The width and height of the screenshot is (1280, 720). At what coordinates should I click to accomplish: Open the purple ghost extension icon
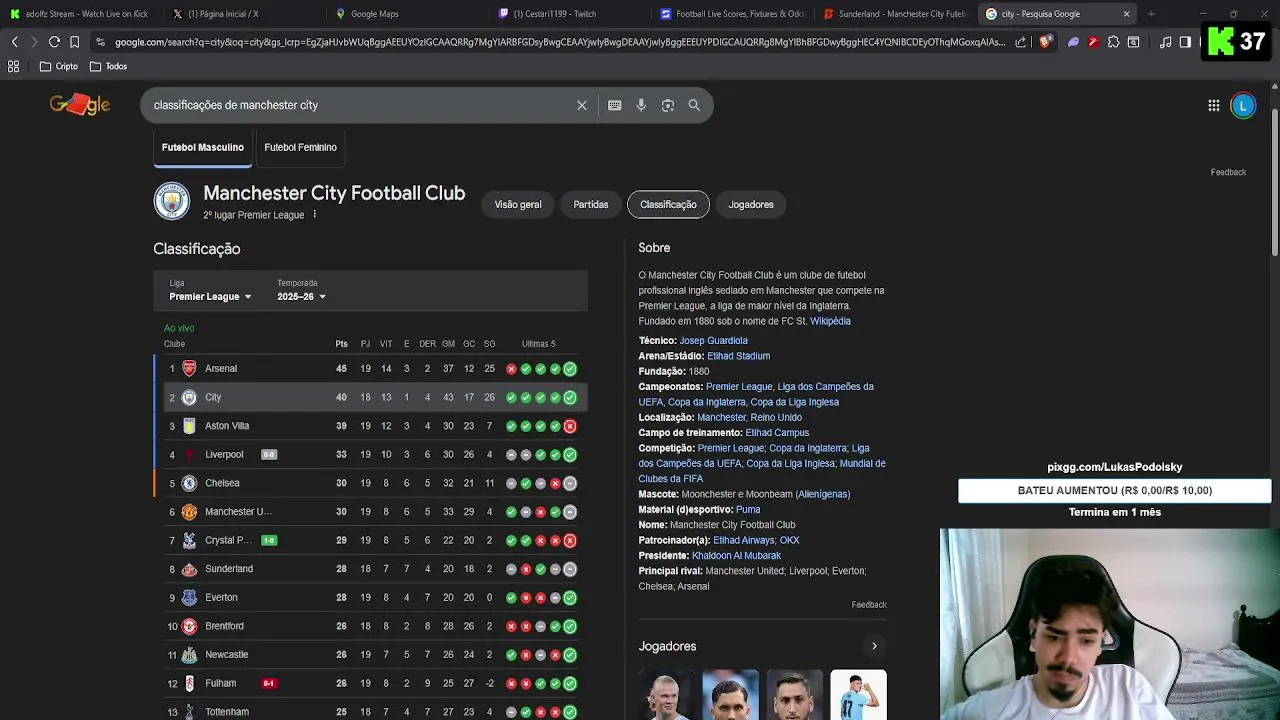[1073, 42]
